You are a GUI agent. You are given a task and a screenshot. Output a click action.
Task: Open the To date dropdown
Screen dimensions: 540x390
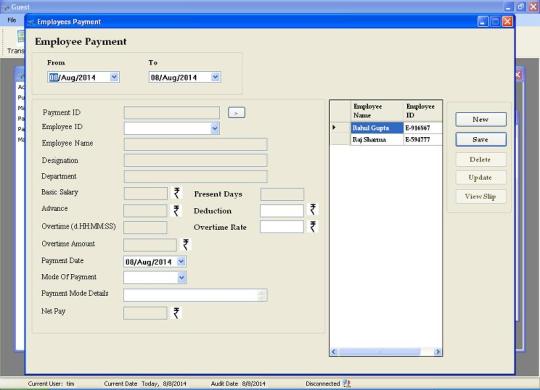215,77
